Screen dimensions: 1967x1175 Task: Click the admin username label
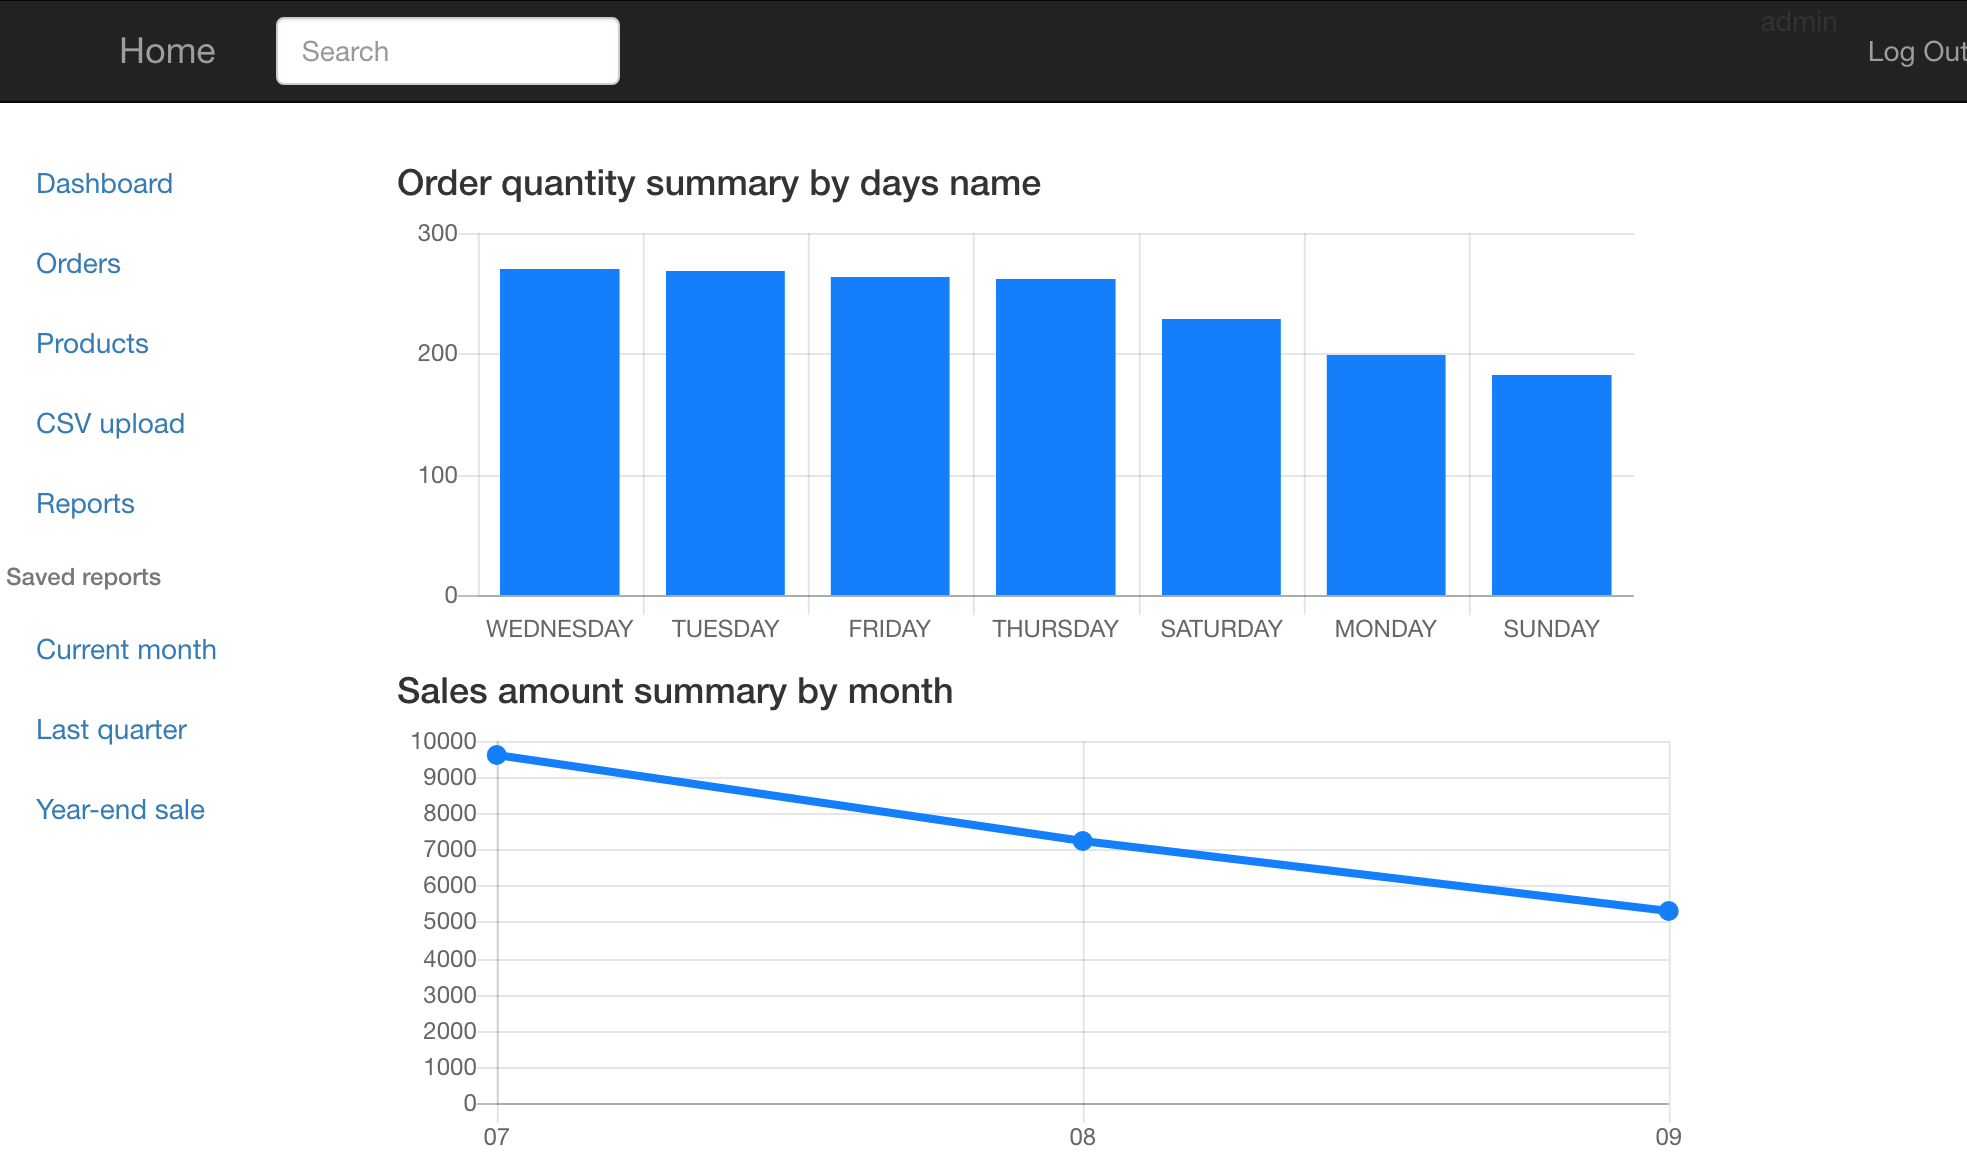[1798, 22]
